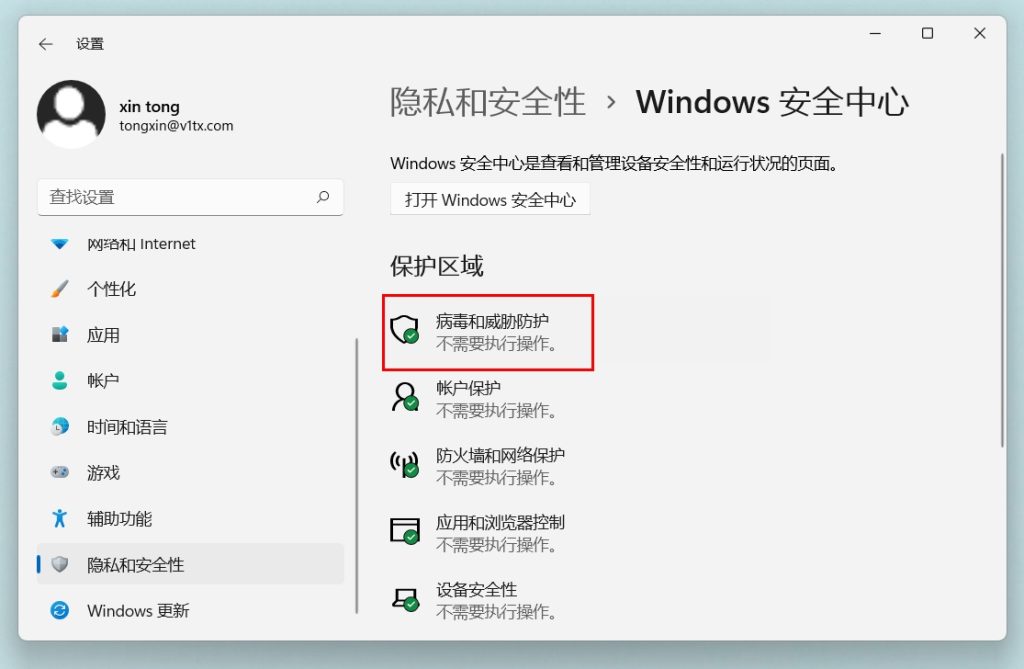This screenshot has height=669, width=1024.
Task: Click the user avatar picture
Action: coord(71,114)
